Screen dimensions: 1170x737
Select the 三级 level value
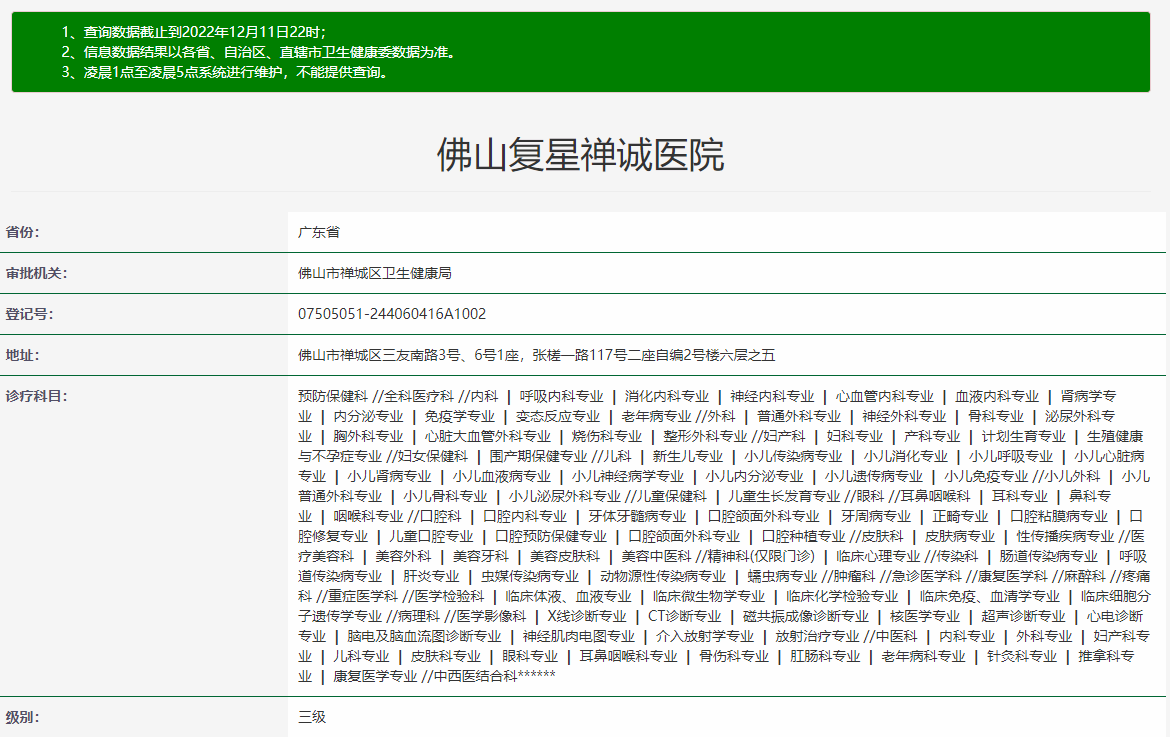(x=312, y=717)
